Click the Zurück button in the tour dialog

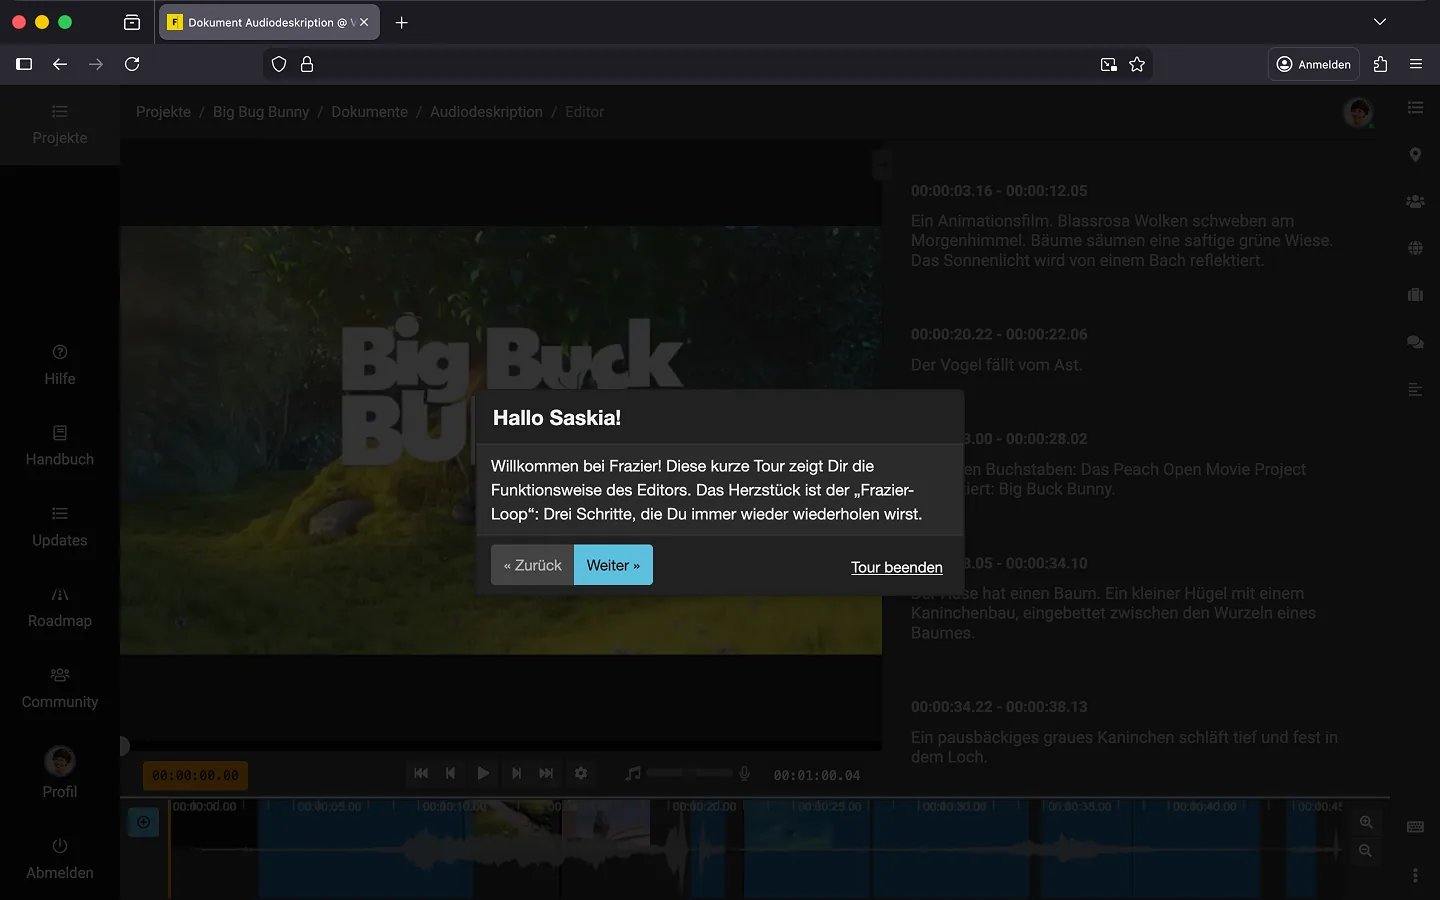click(x=532, y=565)
